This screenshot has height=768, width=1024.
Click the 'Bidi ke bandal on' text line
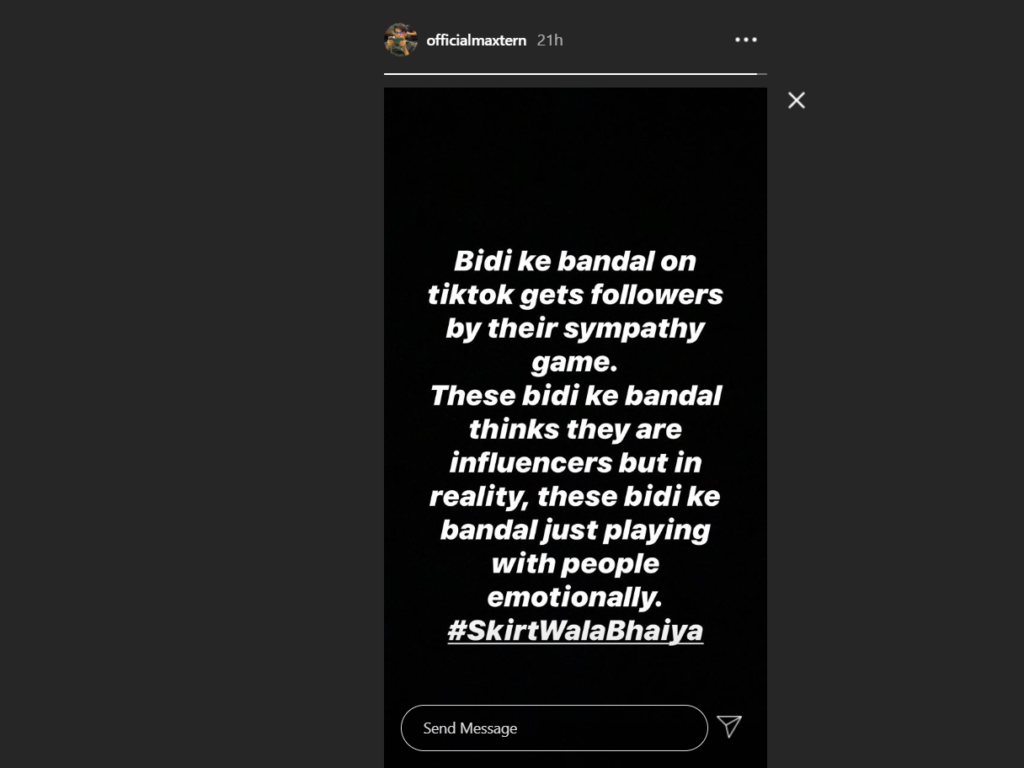coord(575,261)
